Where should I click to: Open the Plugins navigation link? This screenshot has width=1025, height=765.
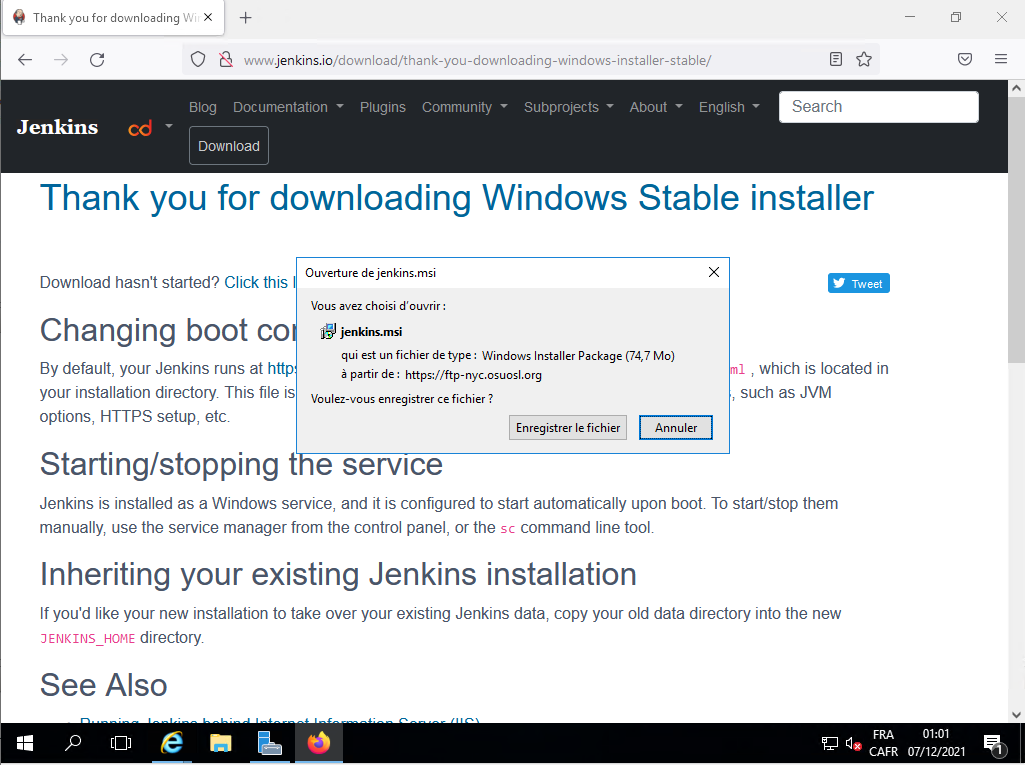coord(382,107)
